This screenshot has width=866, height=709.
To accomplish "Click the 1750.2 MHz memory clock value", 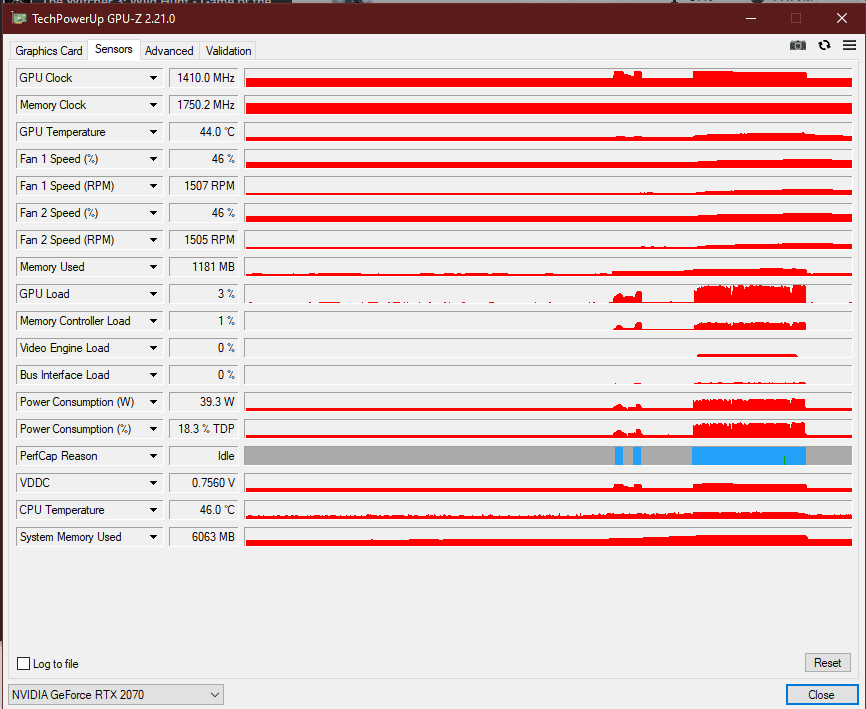I will pyautogui.click(x=204, y=105).
